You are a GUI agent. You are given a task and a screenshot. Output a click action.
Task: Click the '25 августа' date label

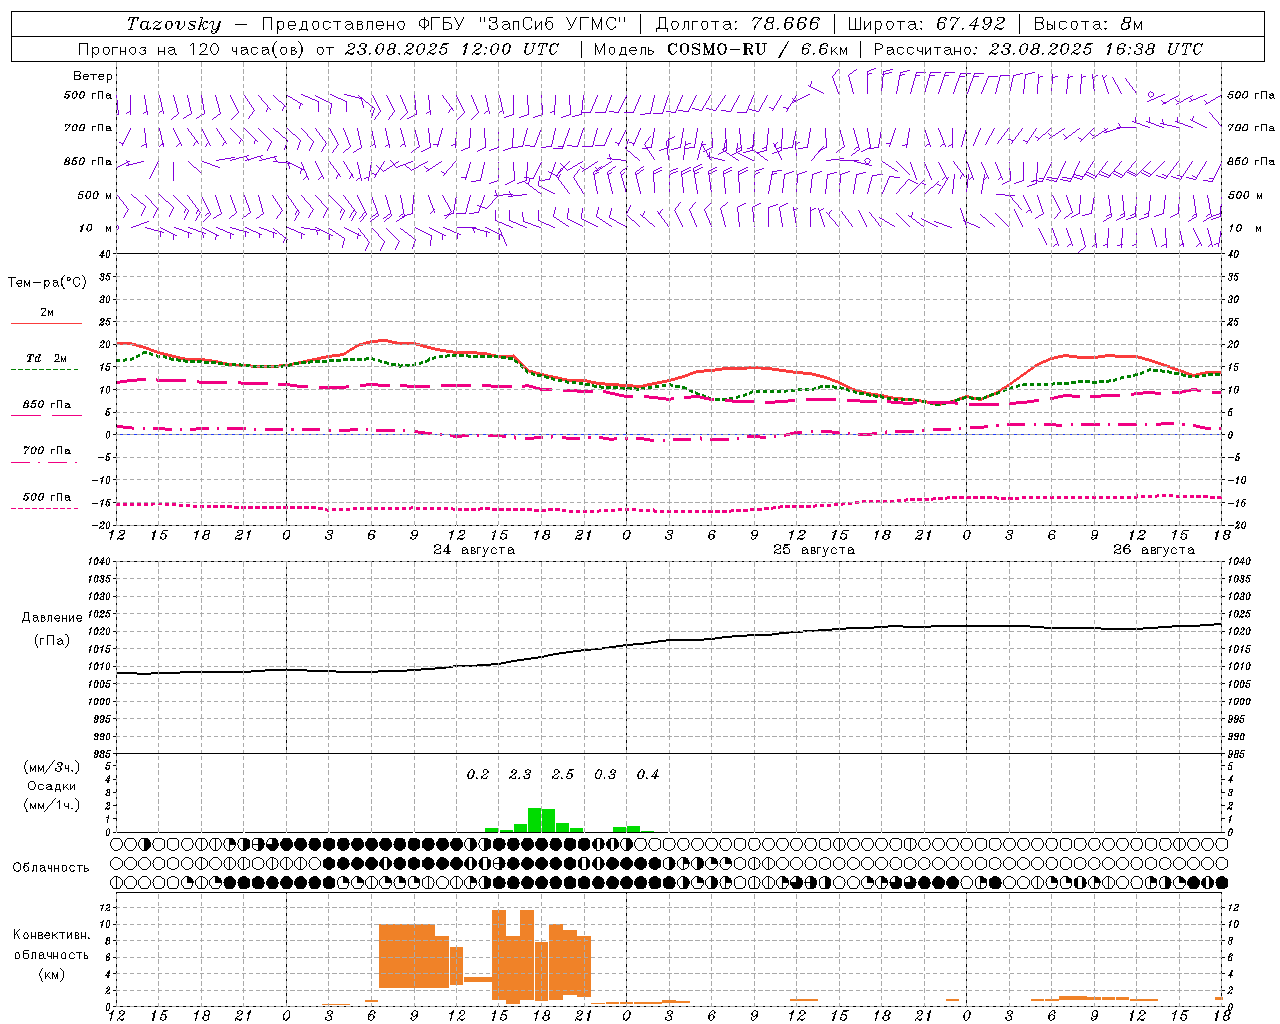[814, 550]
